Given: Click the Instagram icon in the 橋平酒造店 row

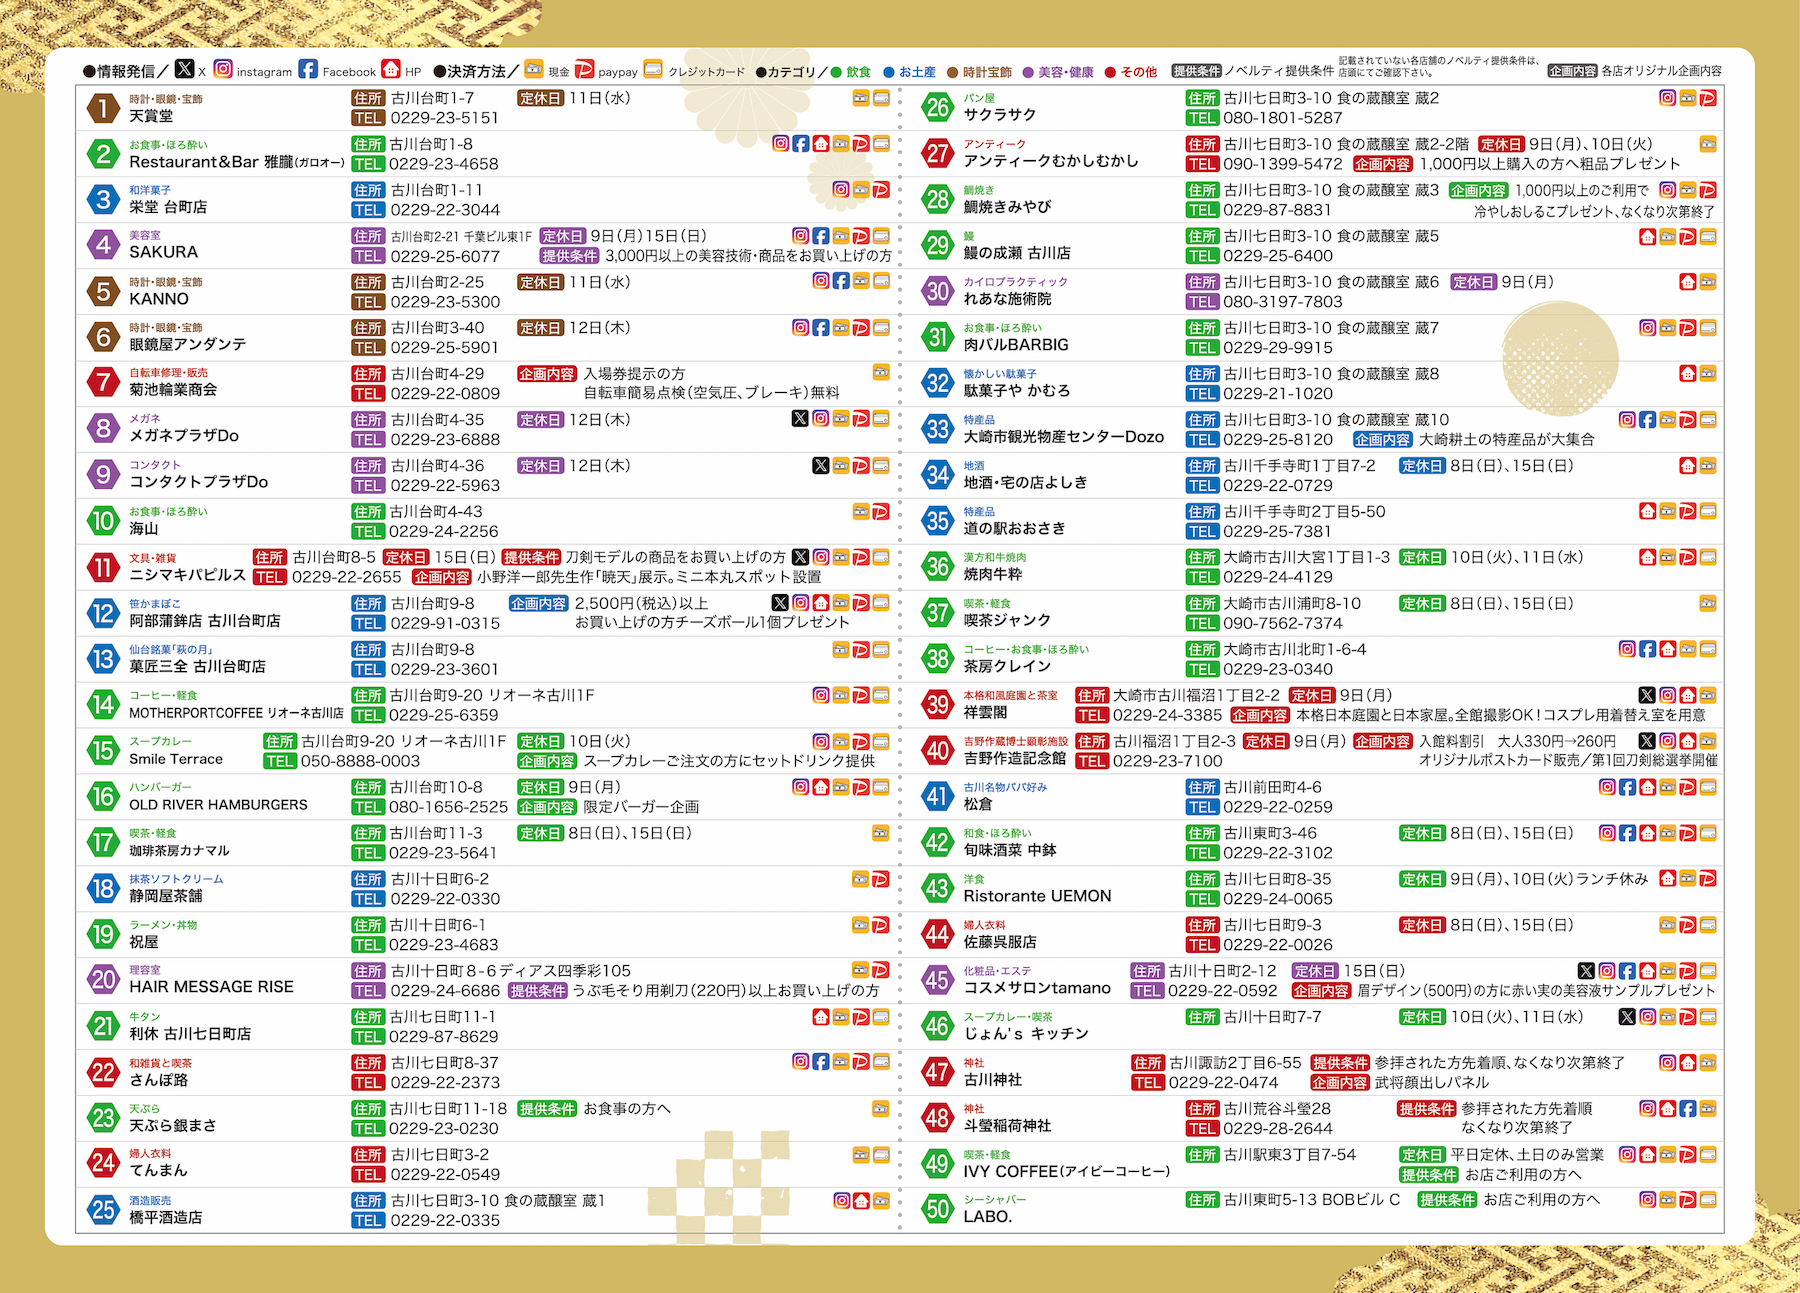Looking at the screenshot, I should pos(842,1199).
